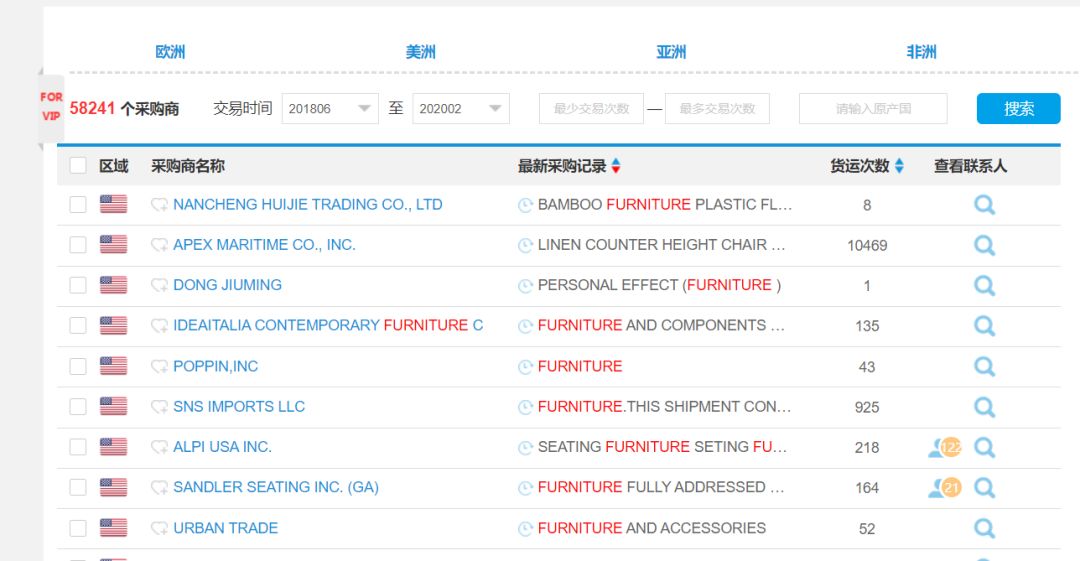The height and width of the screenshot is (561, 1080).
Task: Click favorite heart icon beside NANCHENG HUIJIE TRADING
Action: 159,205
